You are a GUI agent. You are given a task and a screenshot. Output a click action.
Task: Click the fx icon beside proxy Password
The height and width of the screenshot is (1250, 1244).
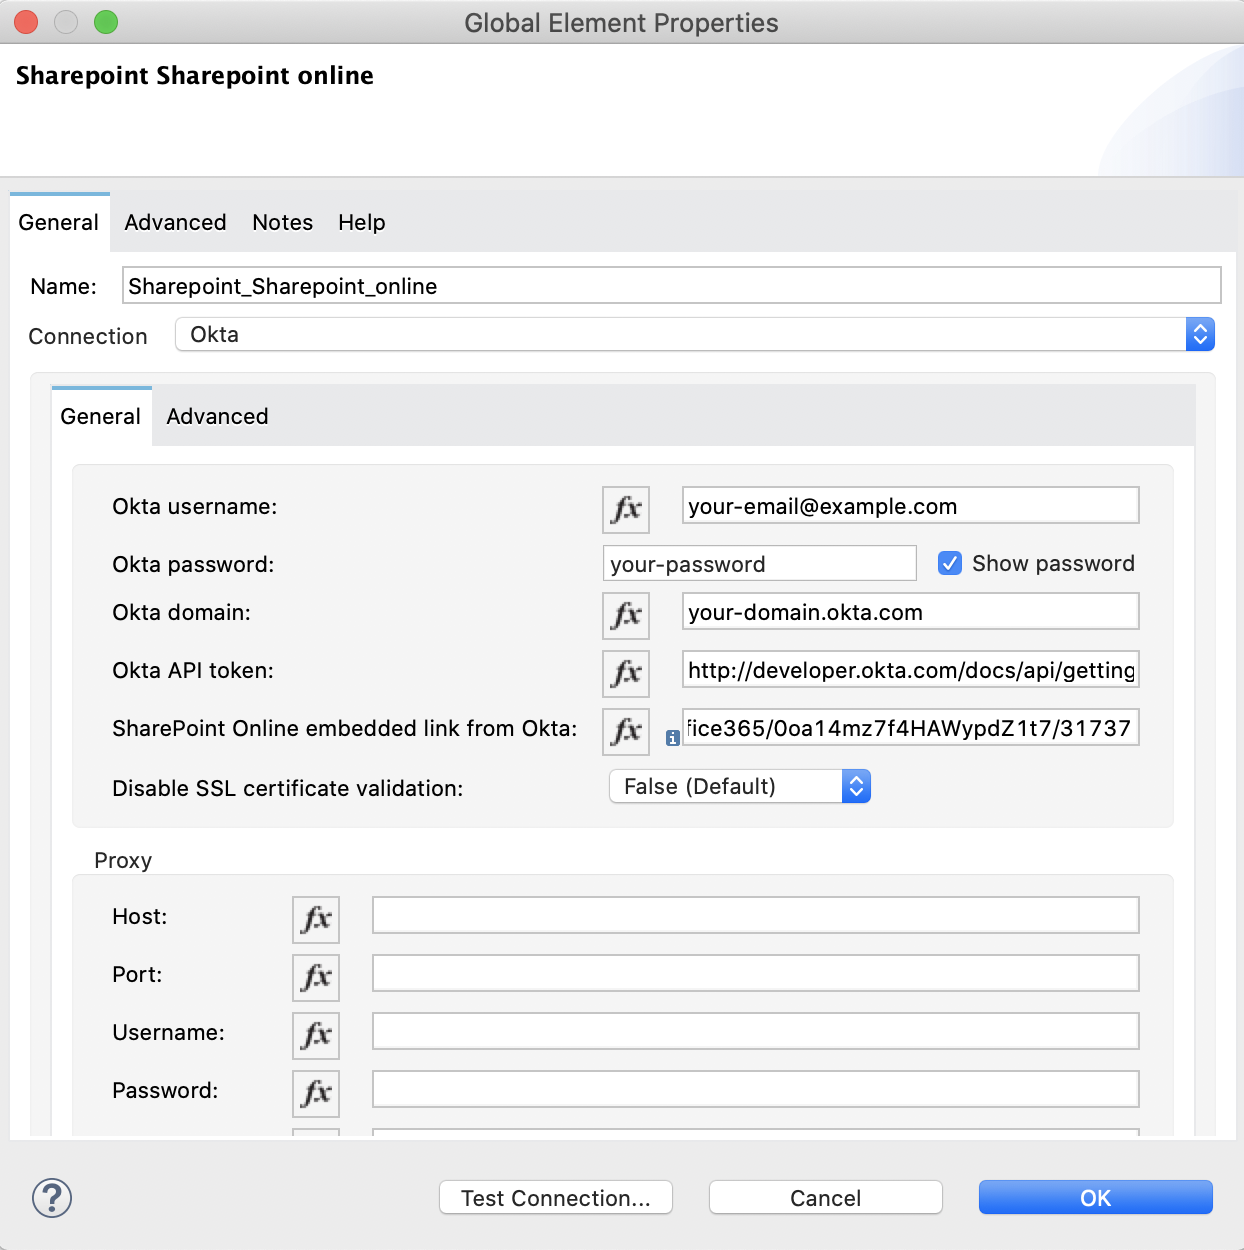coord(315,1093)
